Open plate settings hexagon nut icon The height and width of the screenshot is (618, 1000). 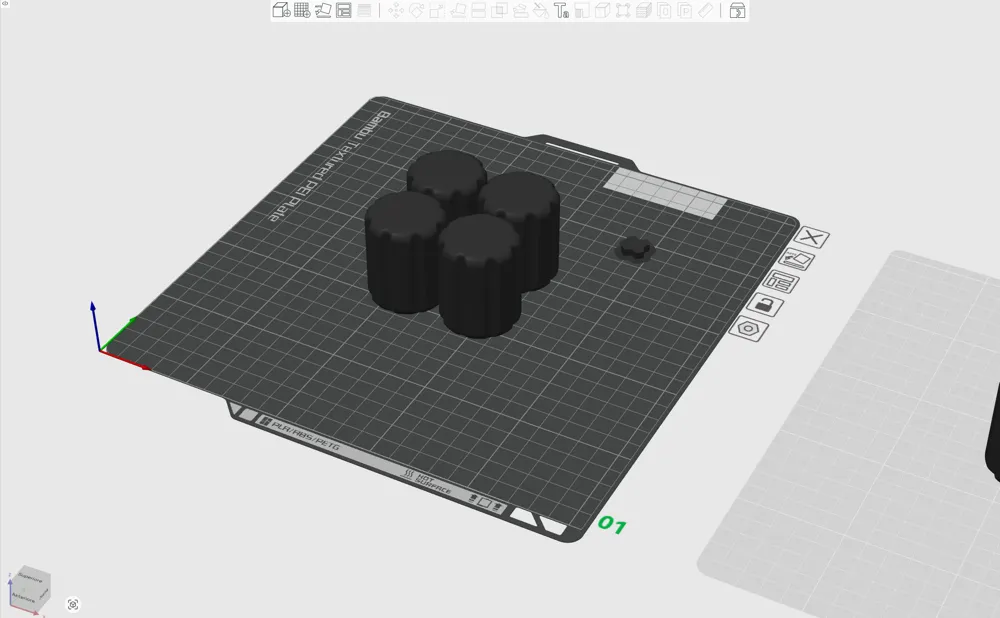point(748,328)
